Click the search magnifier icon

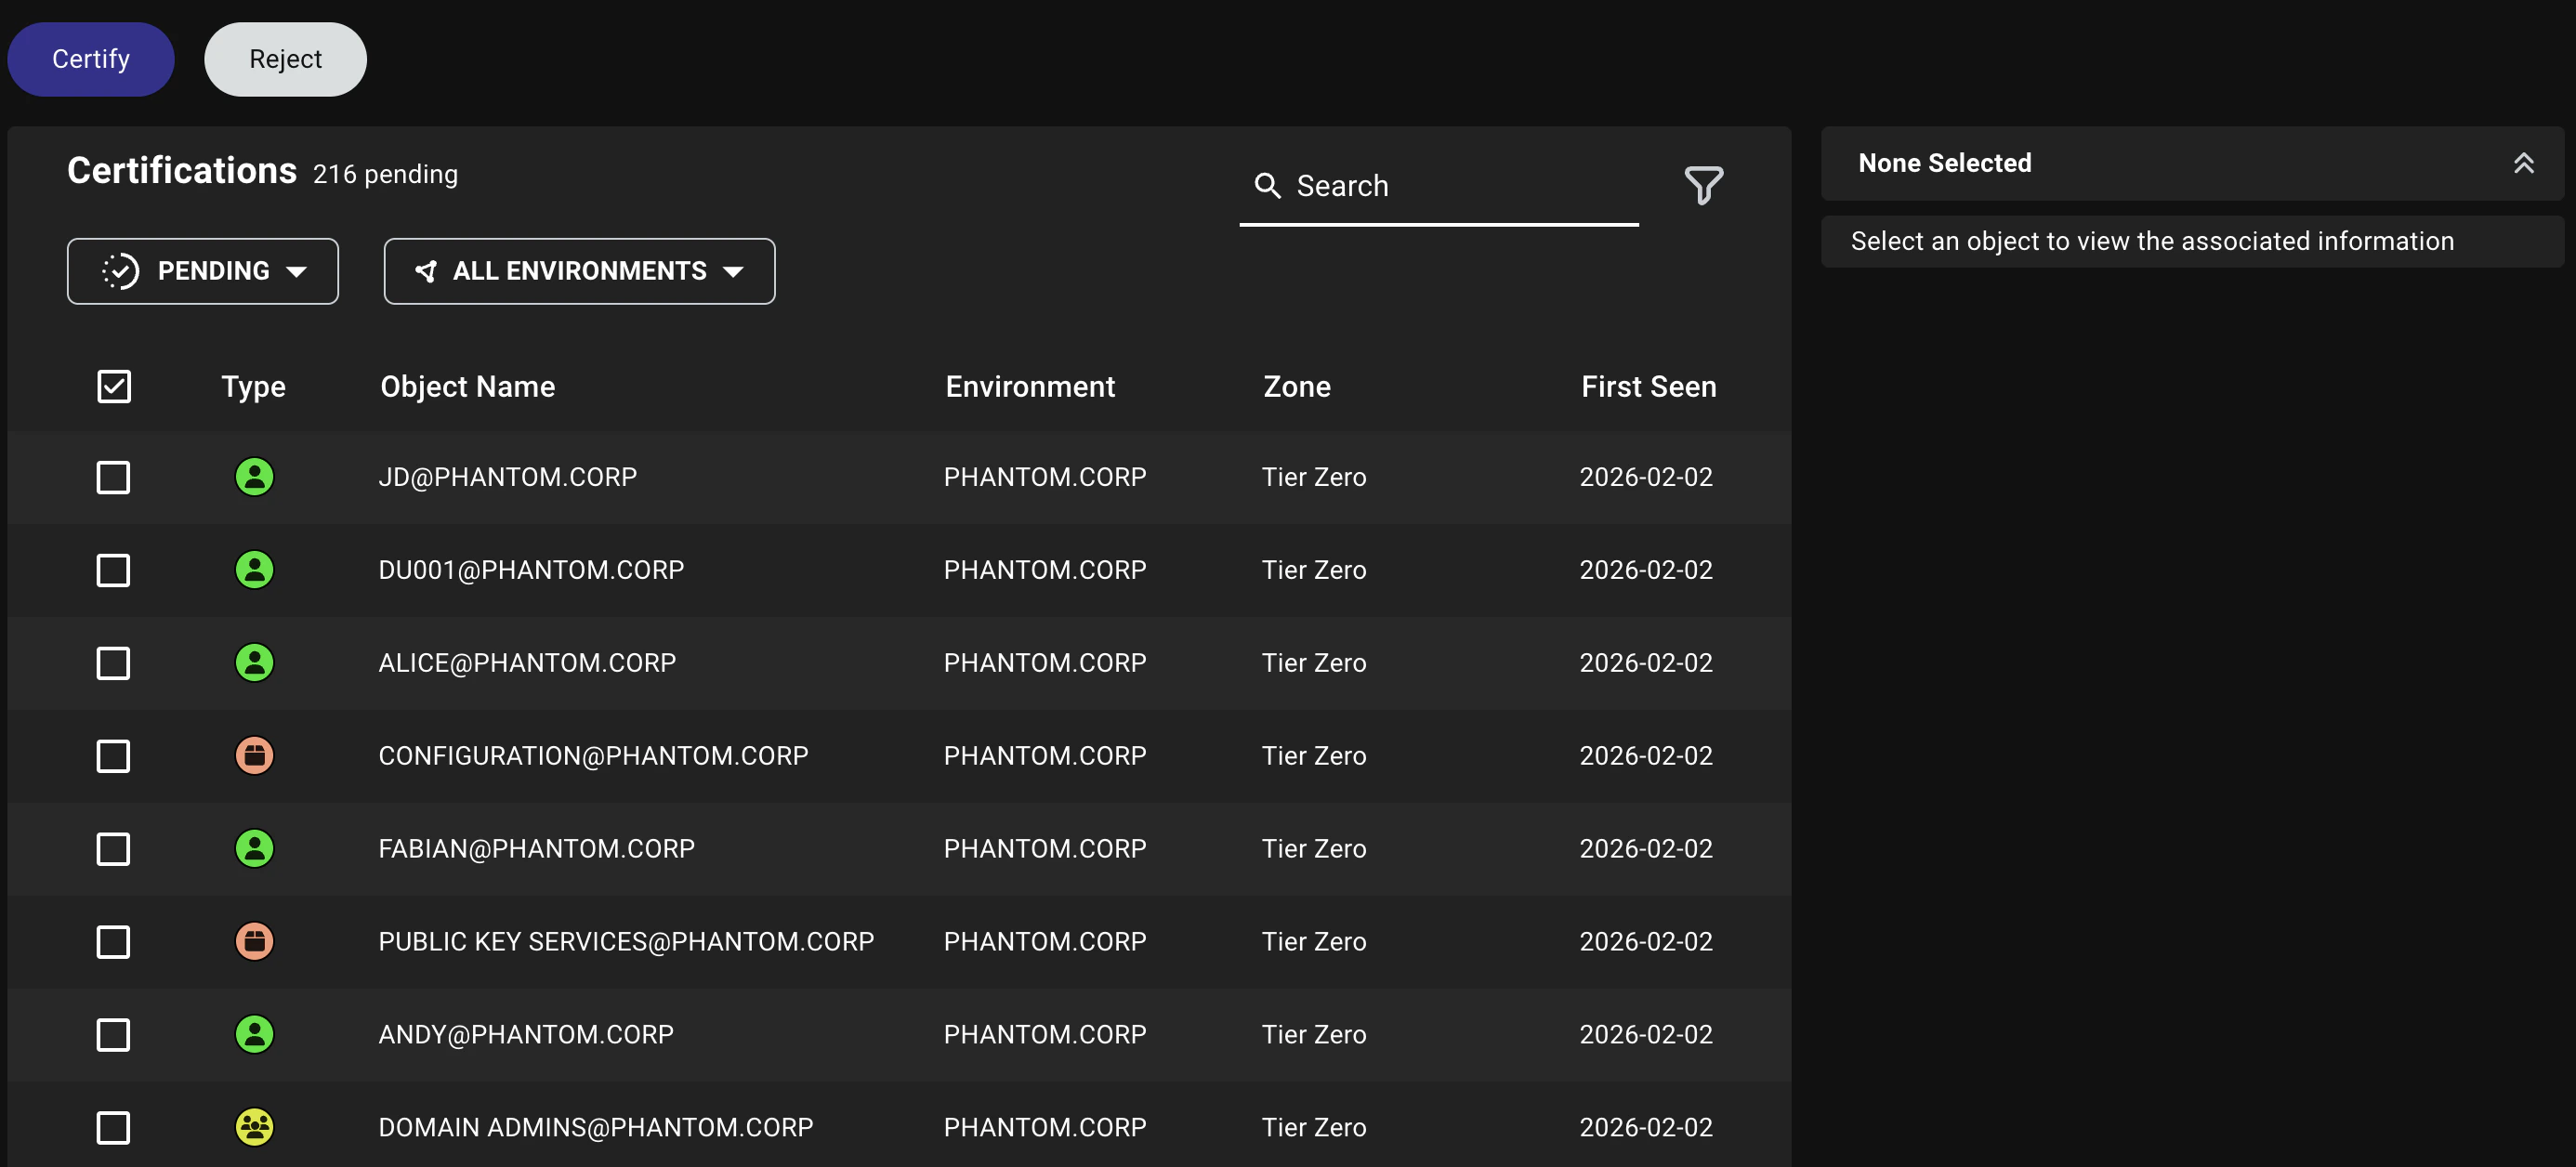pos(1267,185)
